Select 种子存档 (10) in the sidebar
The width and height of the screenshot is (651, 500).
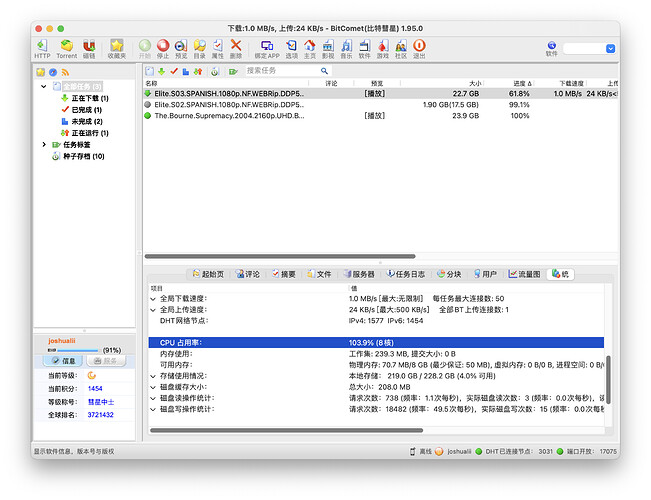point(78,157)
